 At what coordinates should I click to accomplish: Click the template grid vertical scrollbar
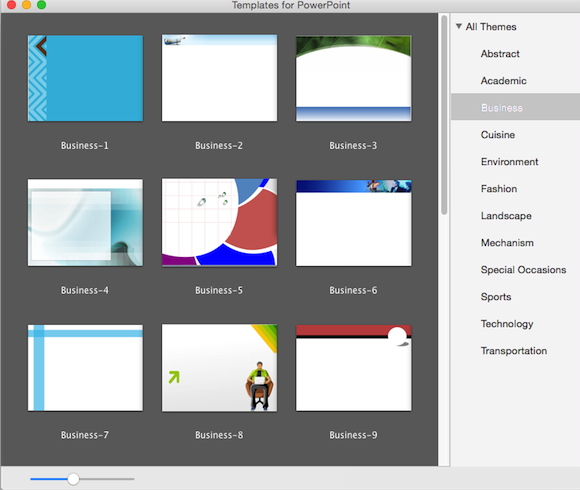444,115
